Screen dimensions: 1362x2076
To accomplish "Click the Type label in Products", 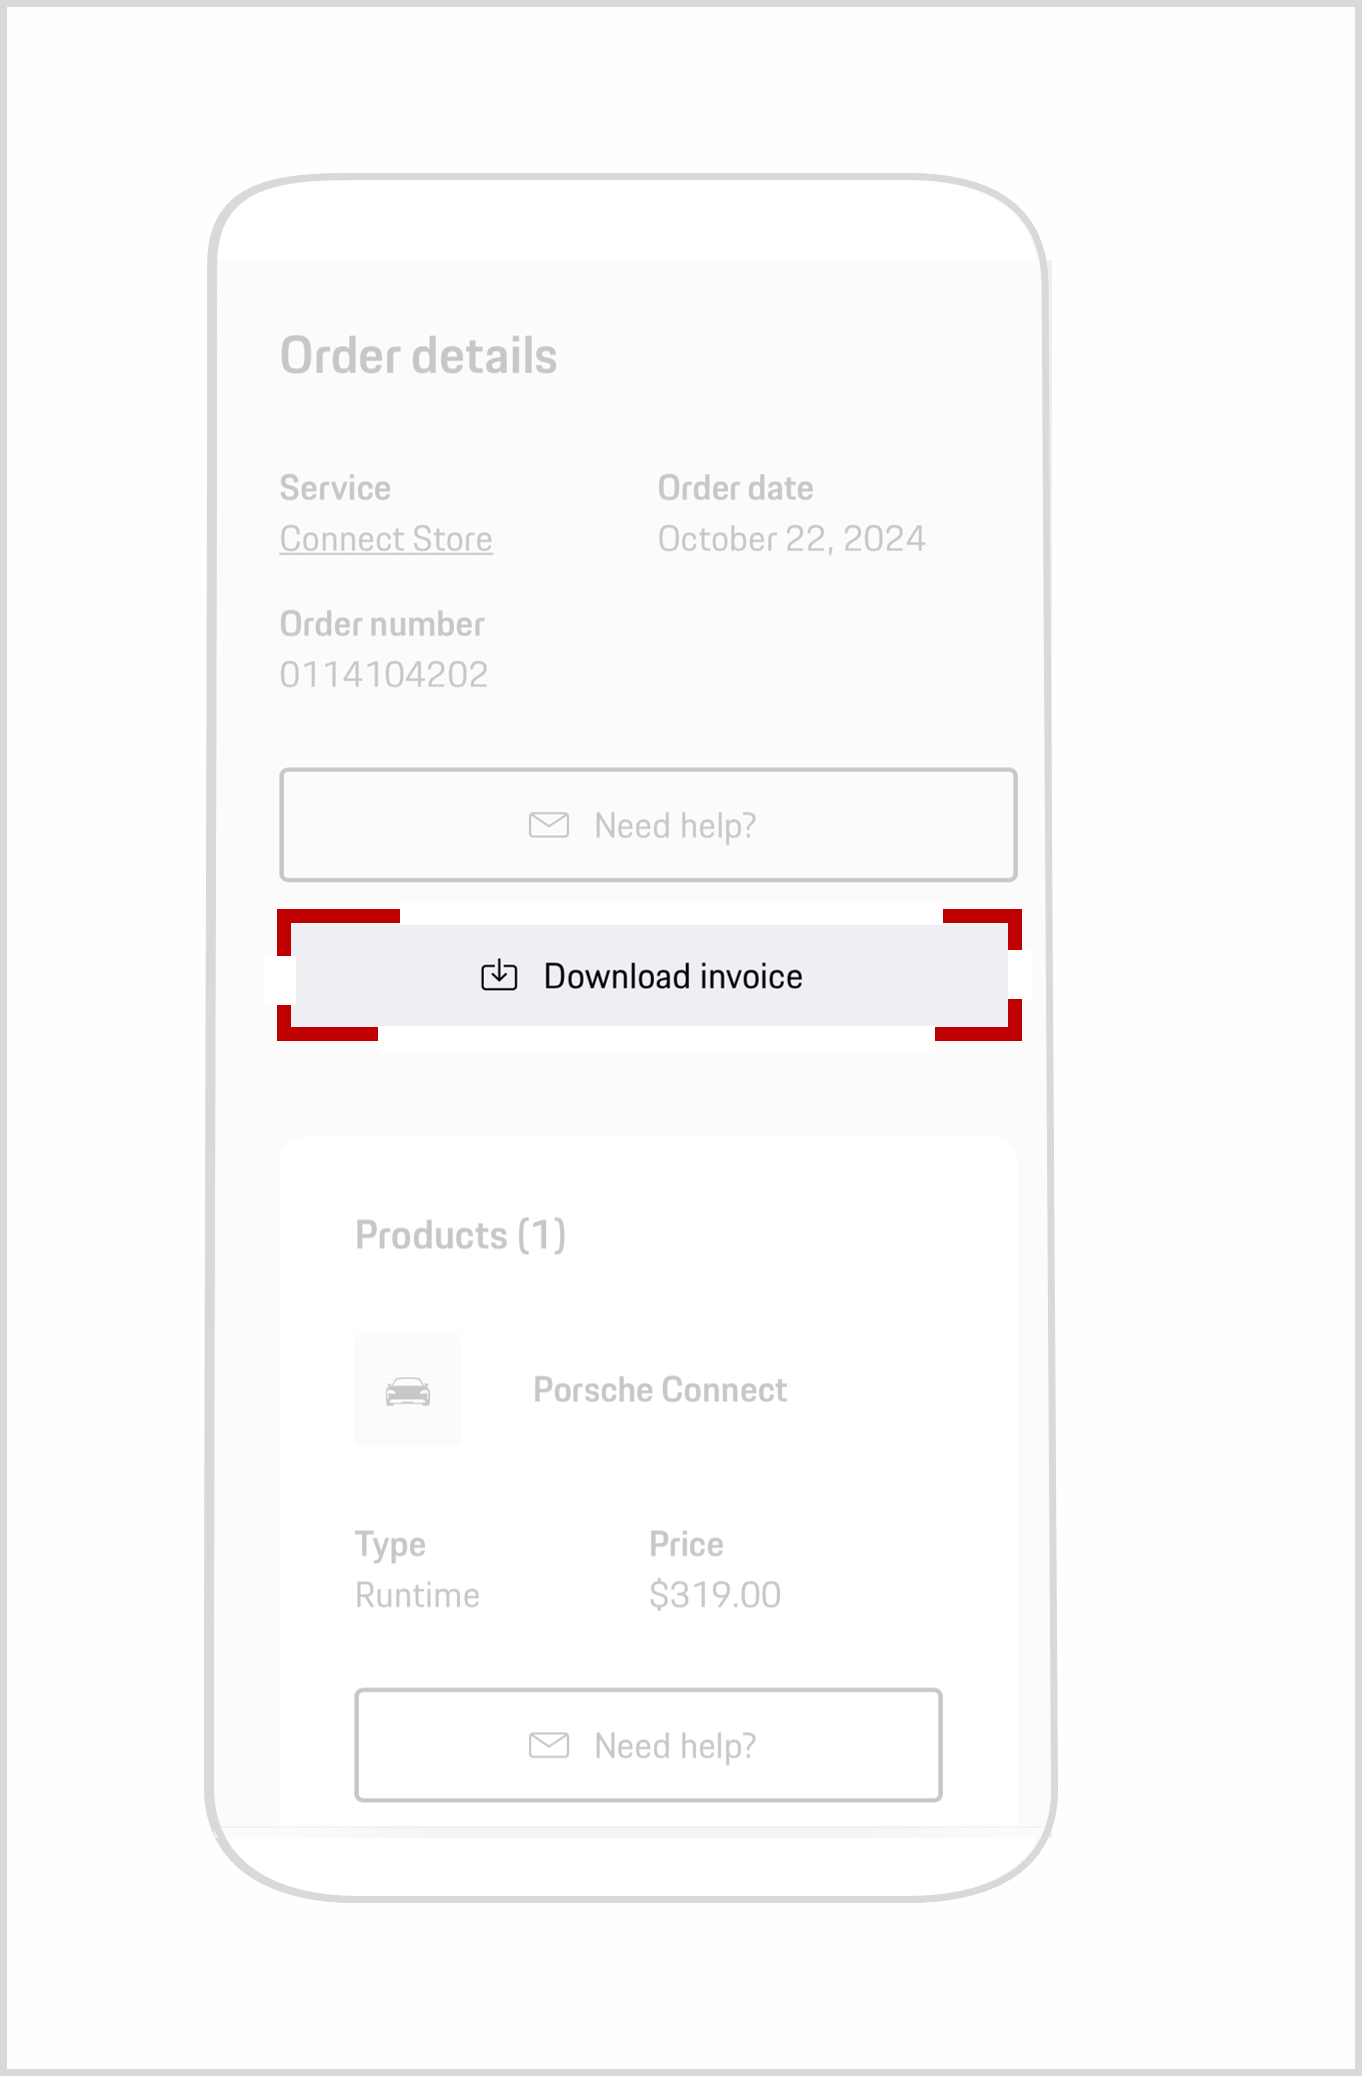I will [390, 1544].
